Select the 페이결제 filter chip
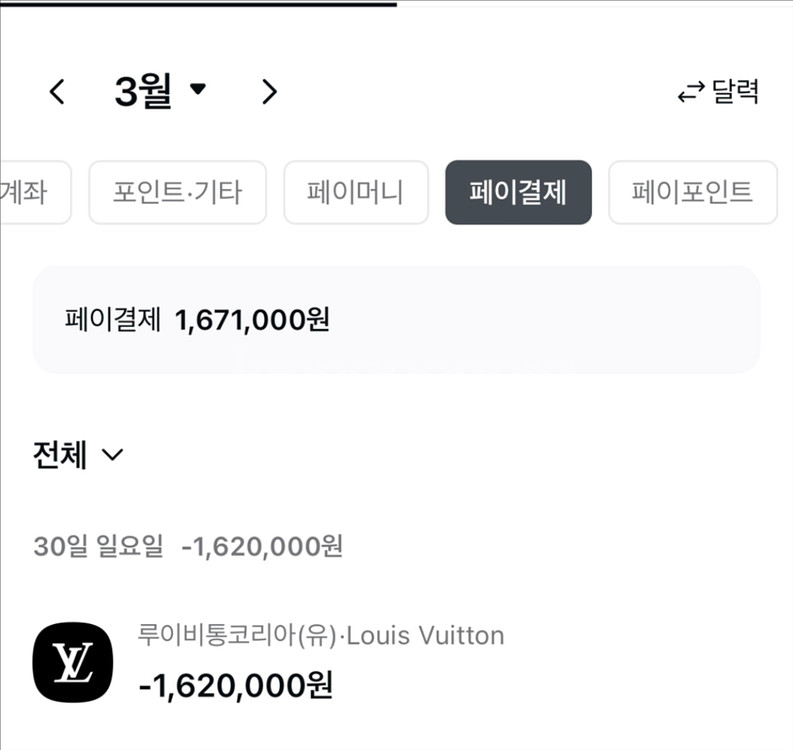Screen dimensions: 793x750 point(518,192)
